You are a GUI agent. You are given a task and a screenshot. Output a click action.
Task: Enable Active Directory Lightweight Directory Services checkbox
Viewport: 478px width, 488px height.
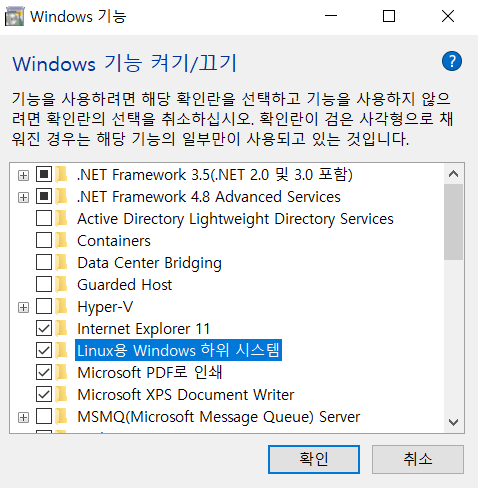point(44,219)
